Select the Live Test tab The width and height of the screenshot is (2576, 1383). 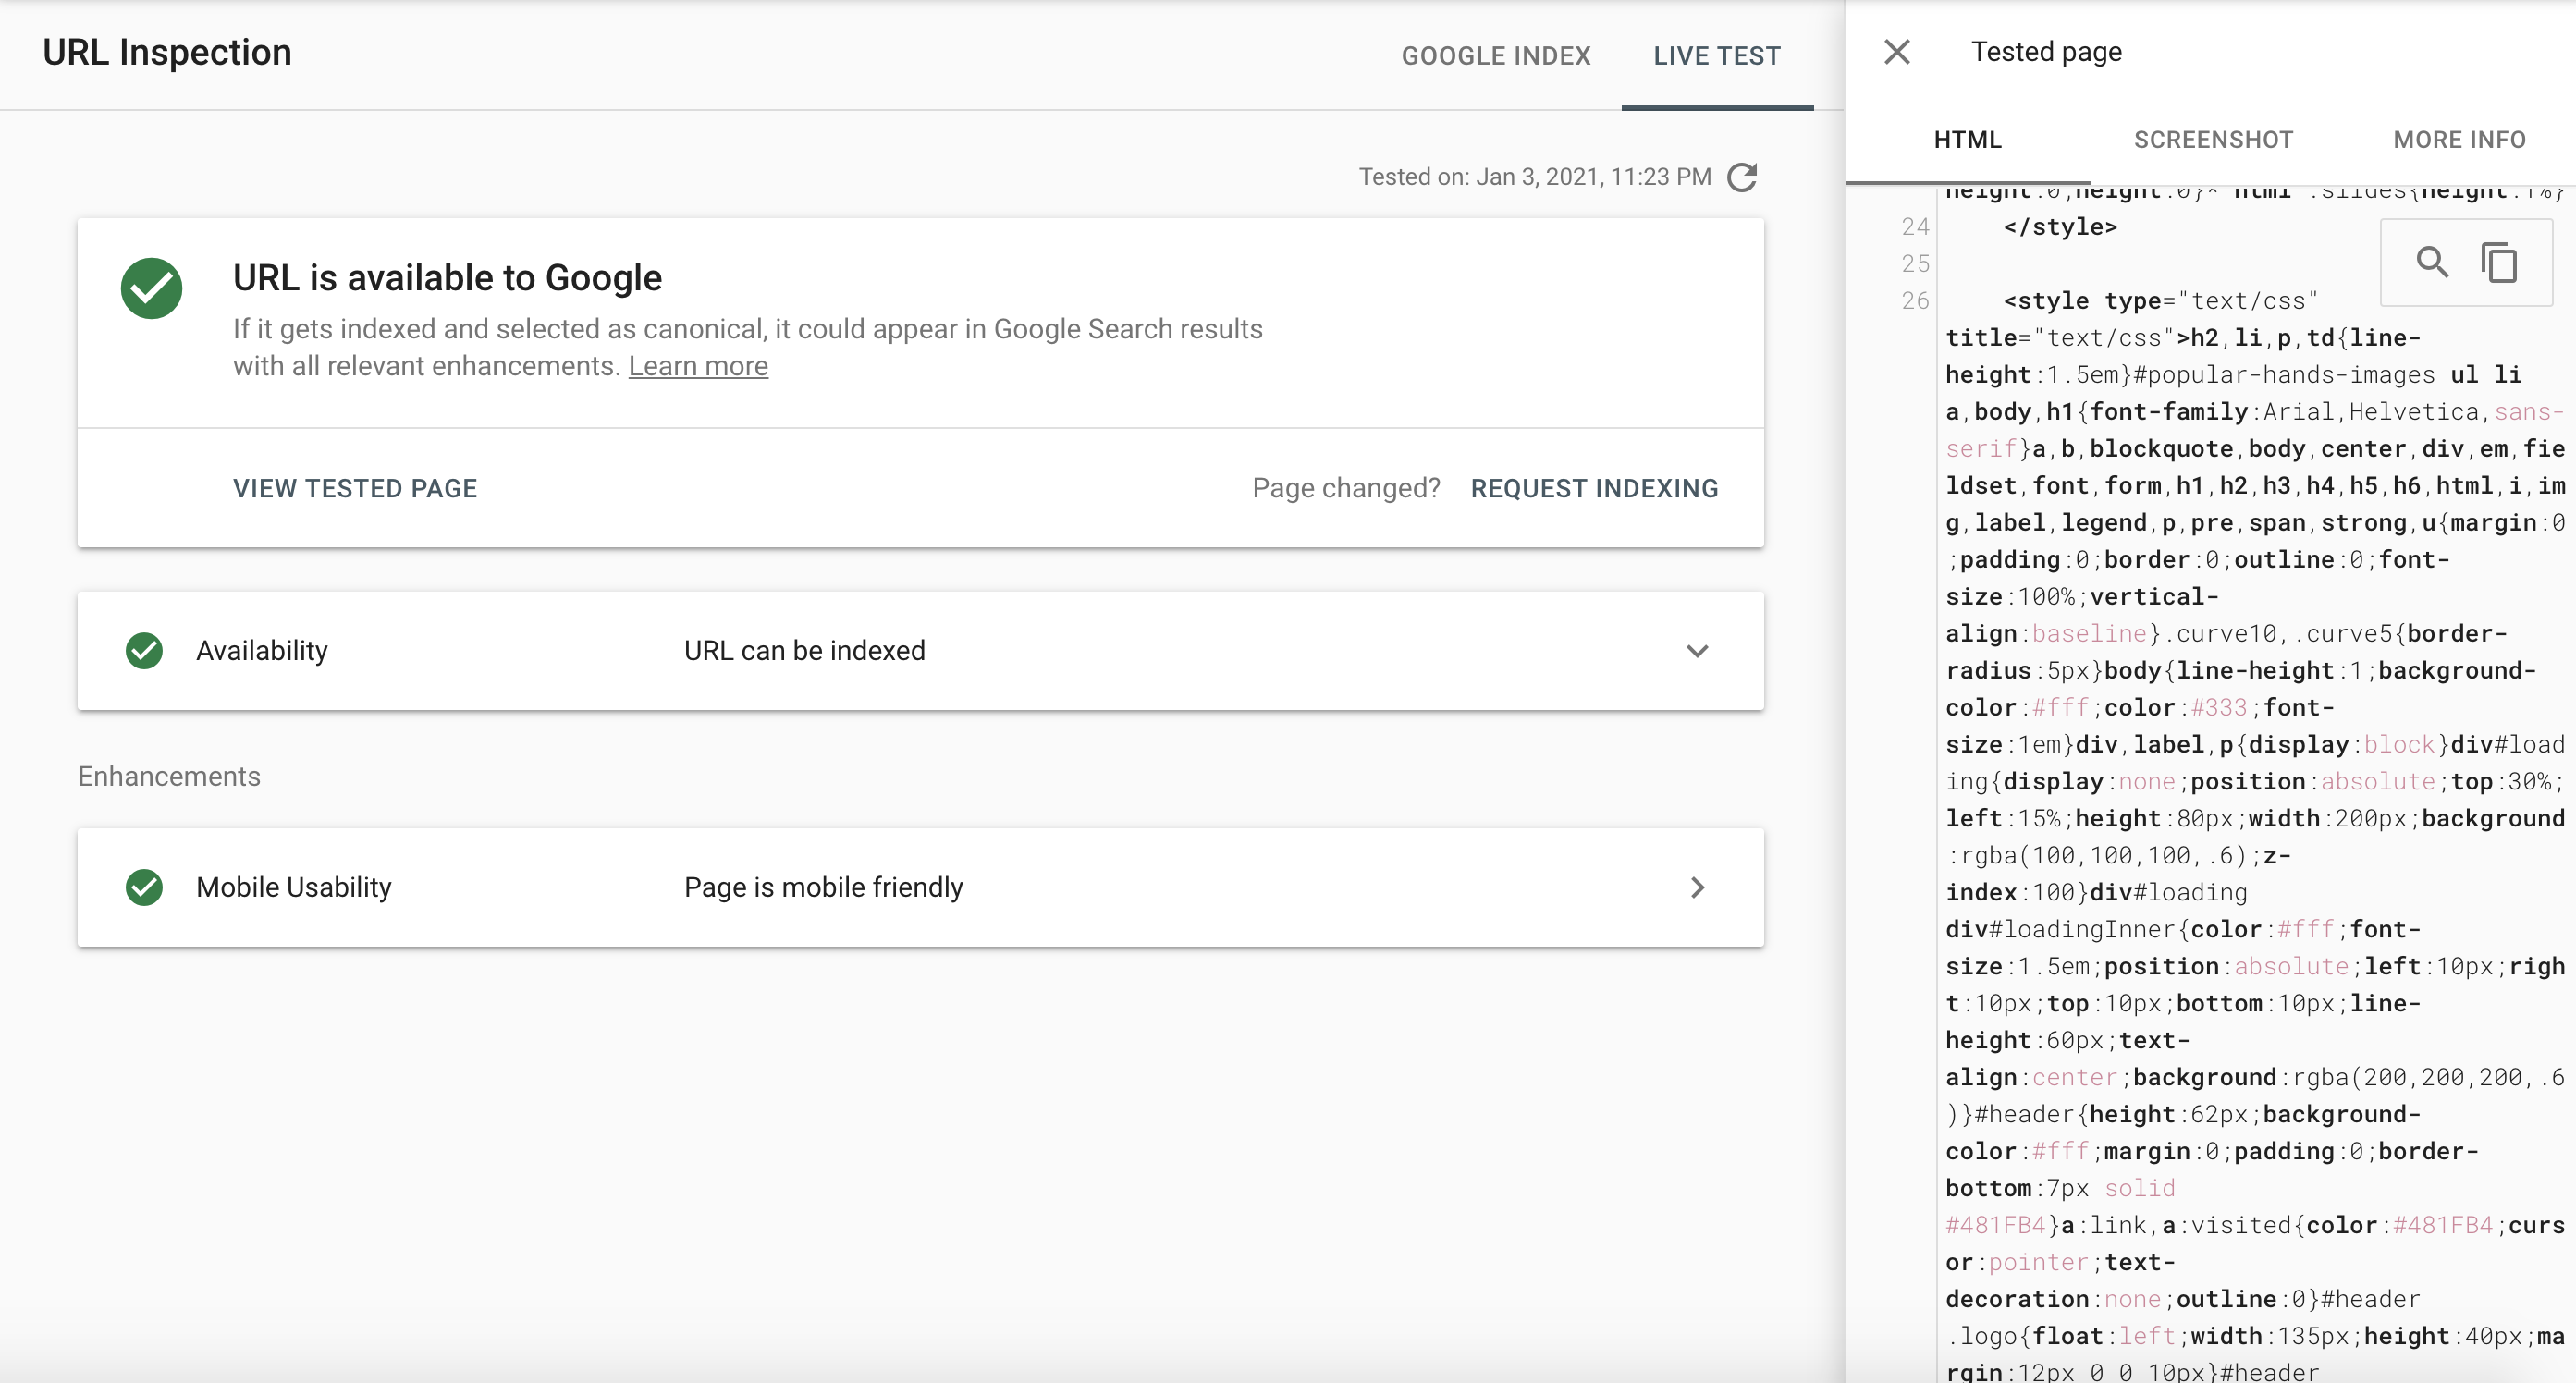[x=1717, y=56]
